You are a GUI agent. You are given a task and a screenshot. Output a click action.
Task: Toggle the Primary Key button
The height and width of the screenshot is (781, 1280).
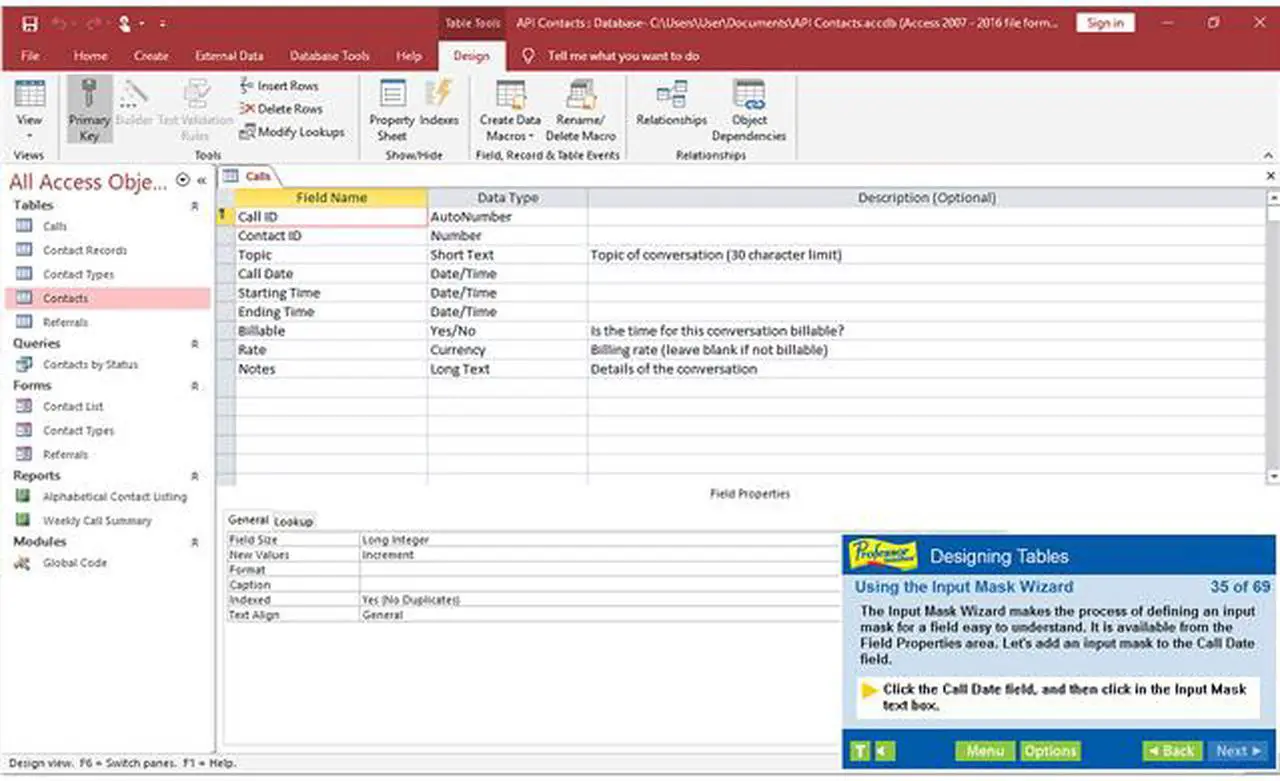tap(89, 110)
